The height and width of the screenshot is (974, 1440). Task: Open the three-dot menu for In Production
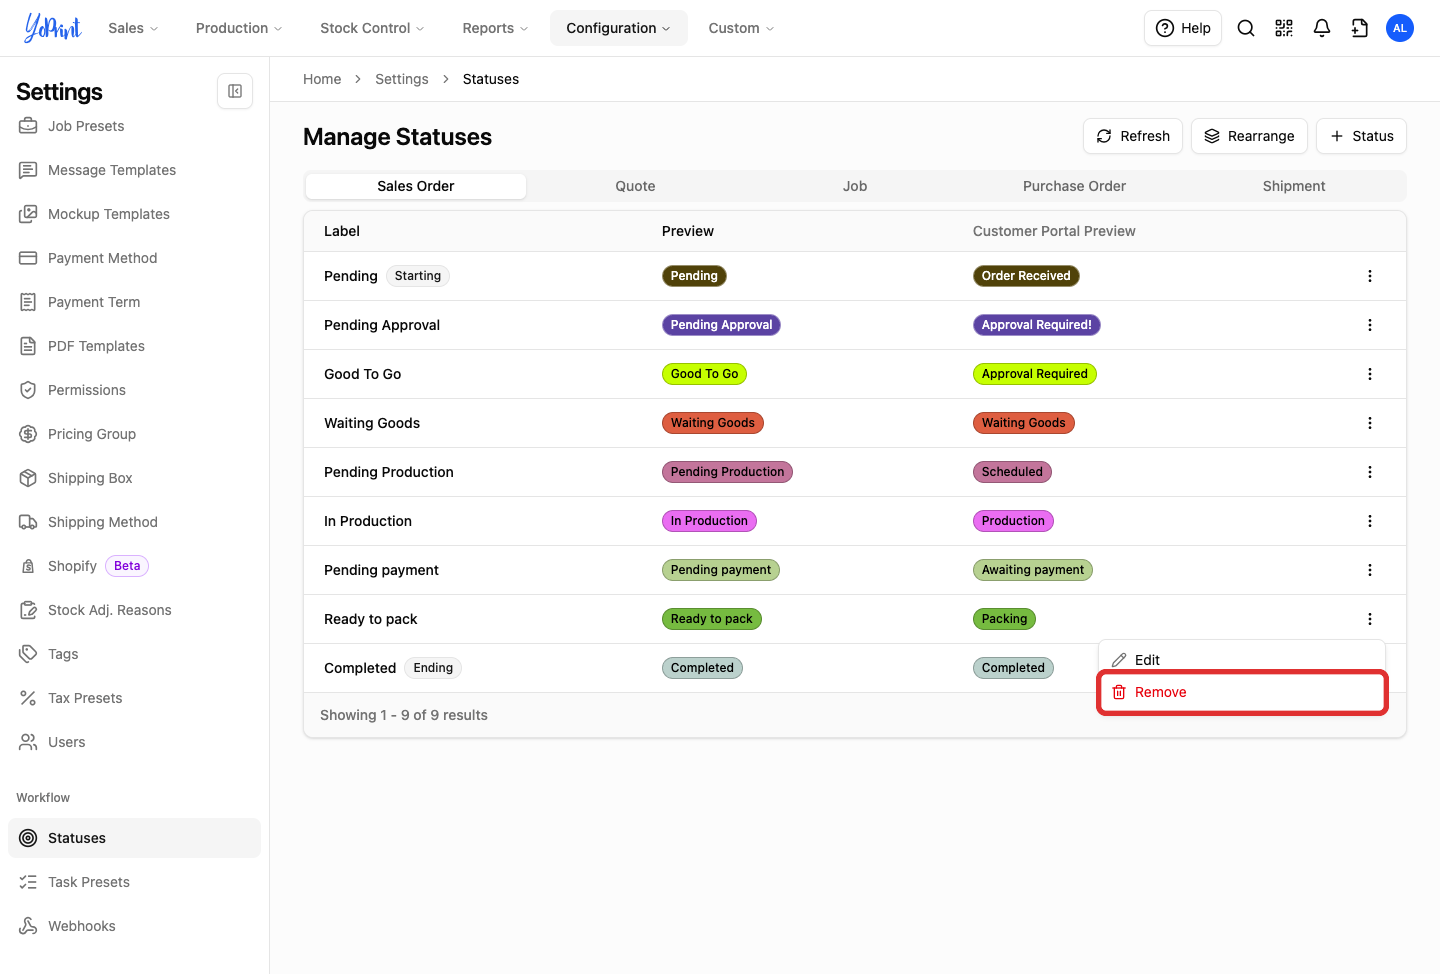(1370, 521)
